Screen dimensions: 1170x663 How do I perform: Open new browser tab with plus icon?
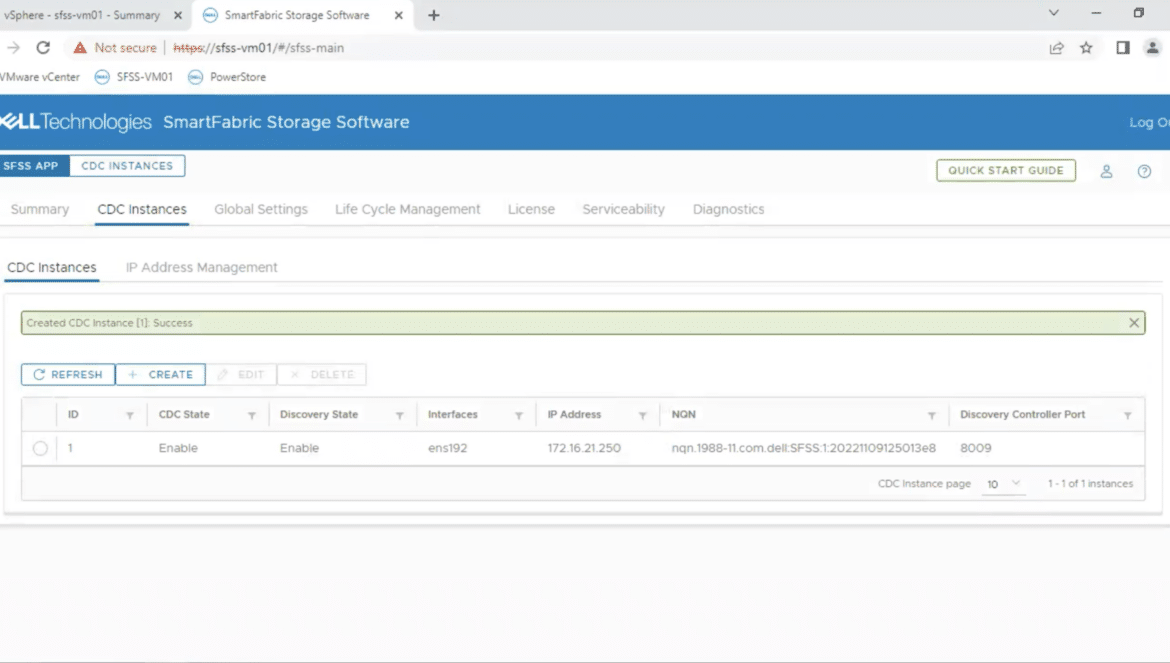pos(434,15)
